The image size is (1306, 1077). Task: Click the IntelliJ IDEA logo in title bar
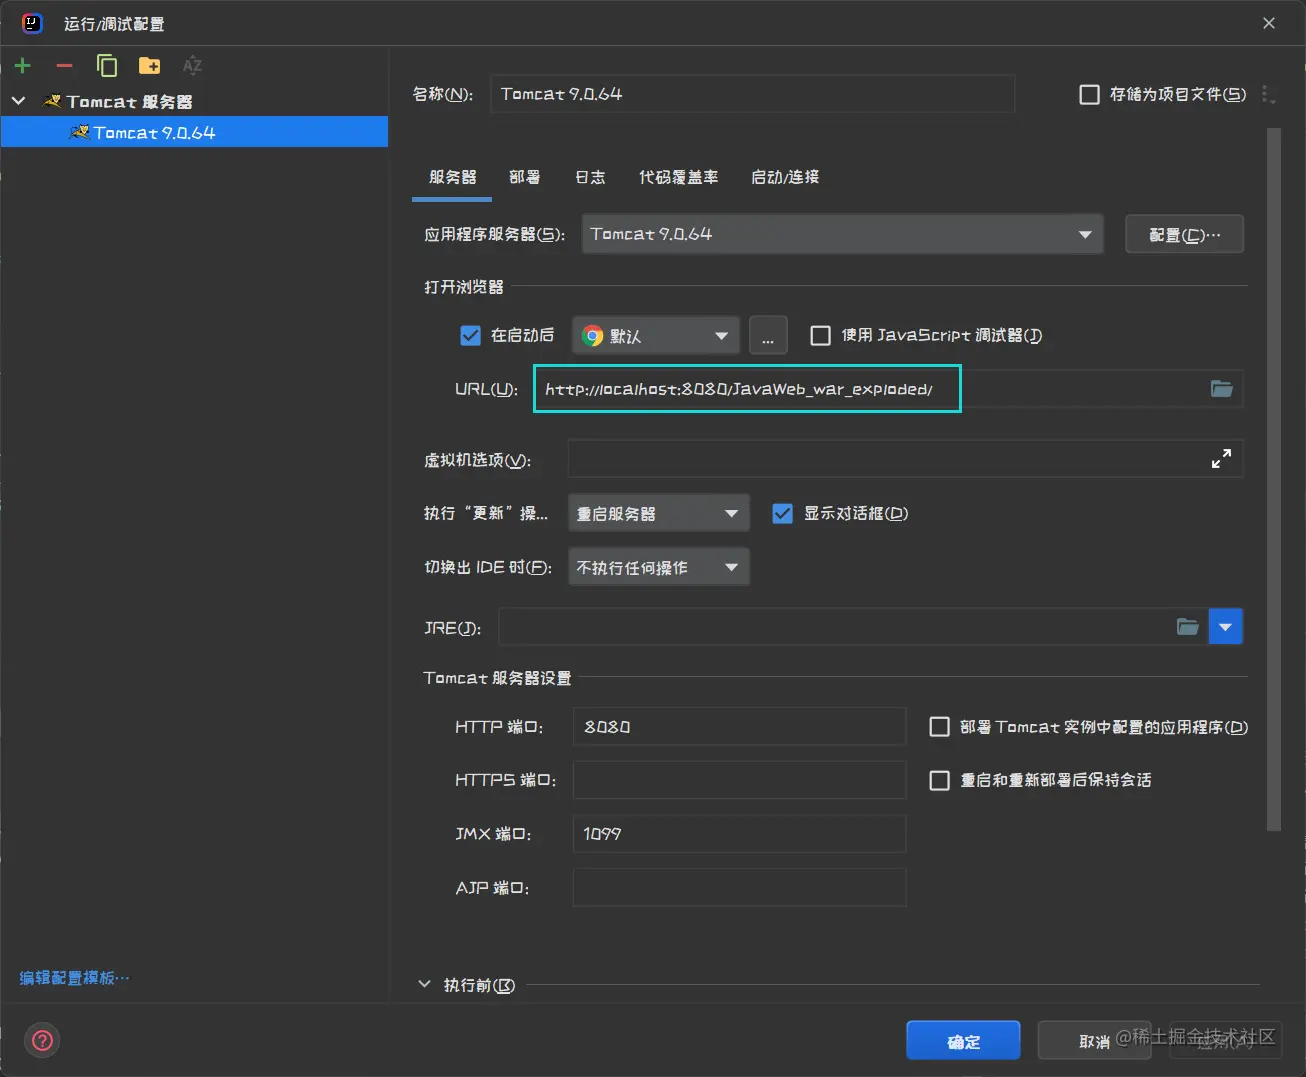point(32,23)
